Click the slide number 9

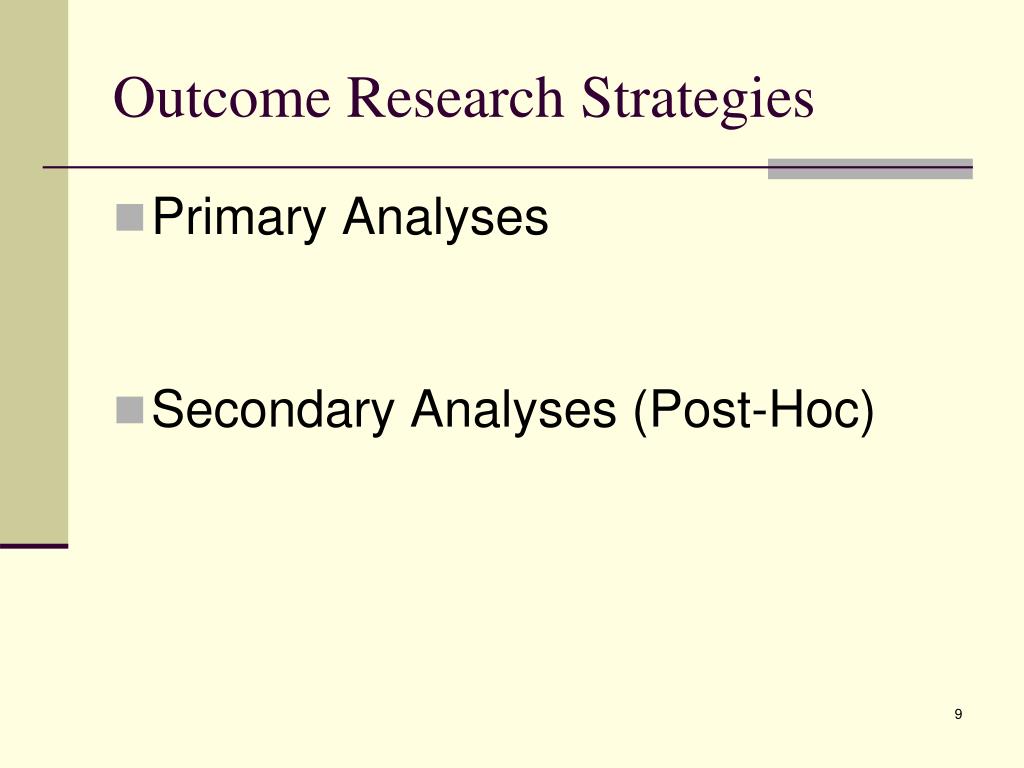coord(958,714)
